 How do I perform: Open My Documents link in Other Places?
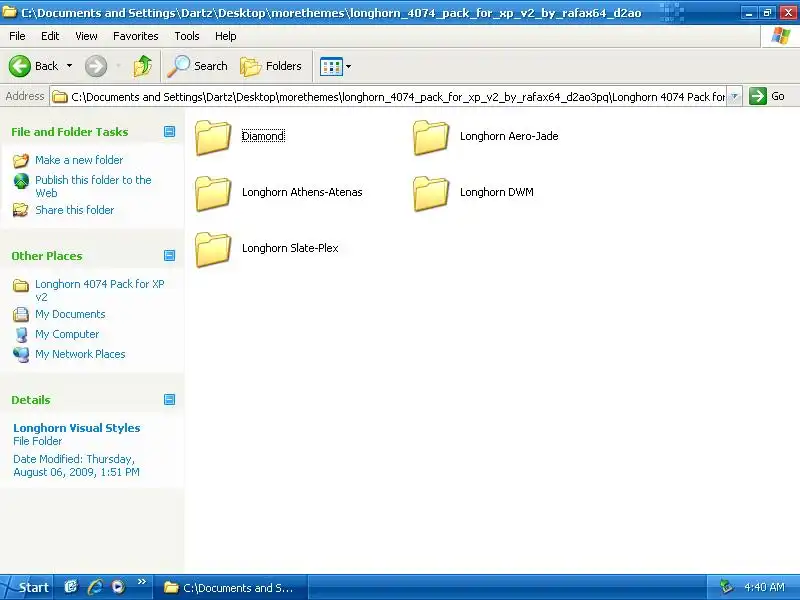(x=70, y=314)
